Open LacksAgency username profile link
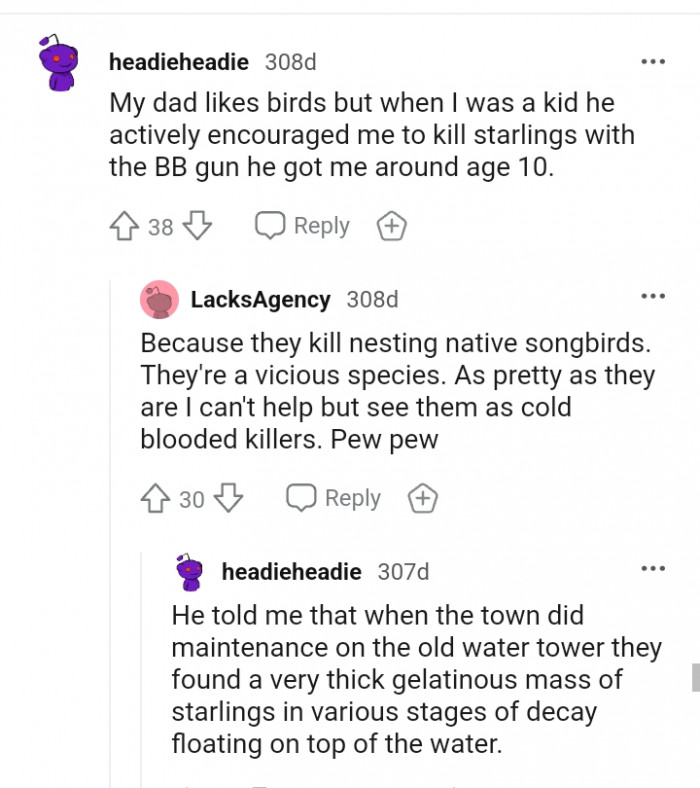700x788 pixels. [260, 299]
